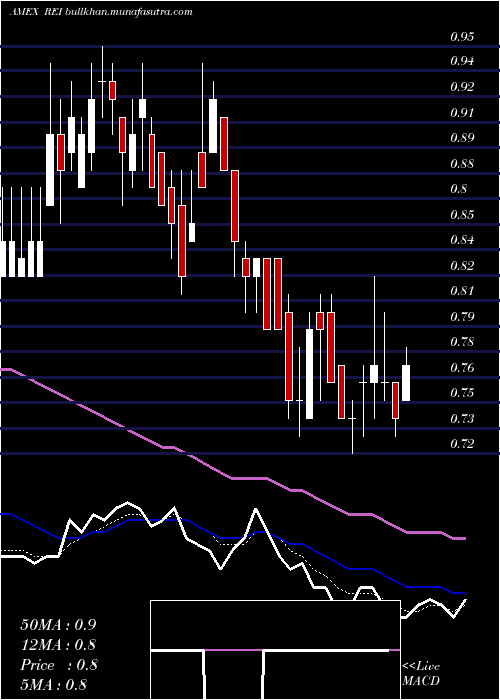Click the 'Price : 0.8' legend text

tap(58, 665)
